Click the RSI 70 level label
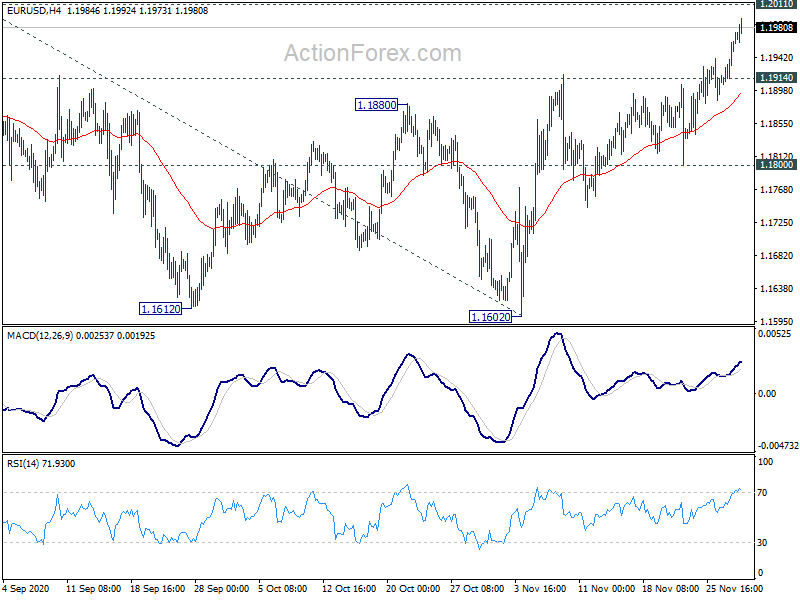Viewport: 800px width, 600px height. click(x=762, y=492)
